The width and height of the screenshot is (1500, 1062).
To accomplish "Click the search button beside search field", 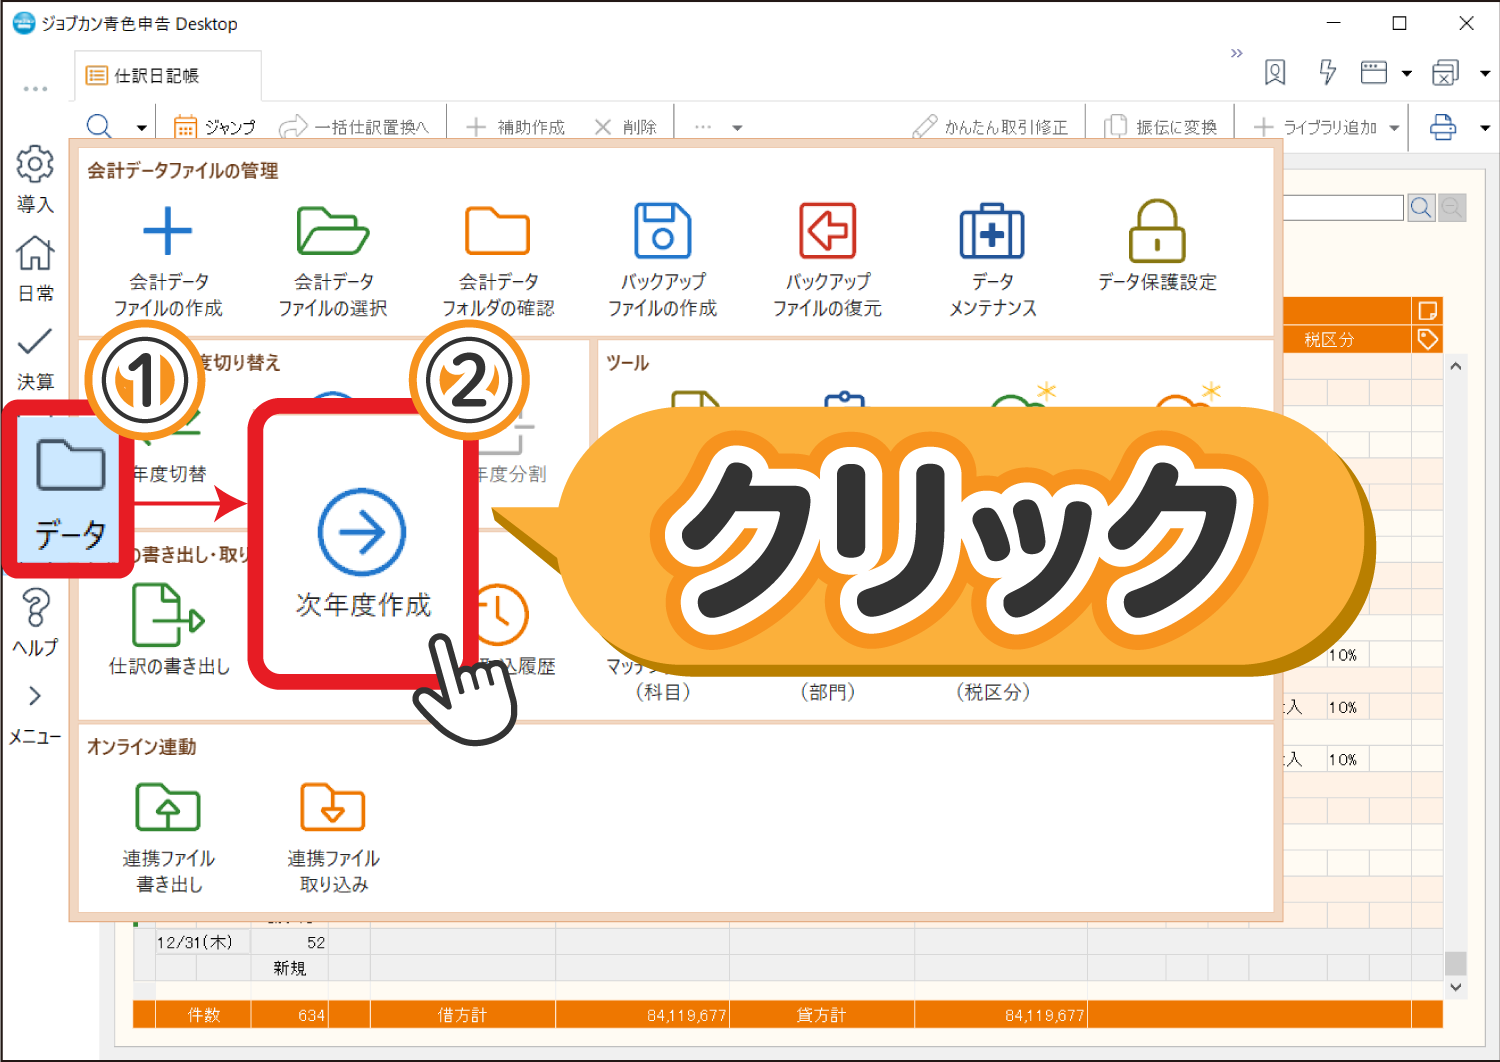I will [x=1421, y=207].
